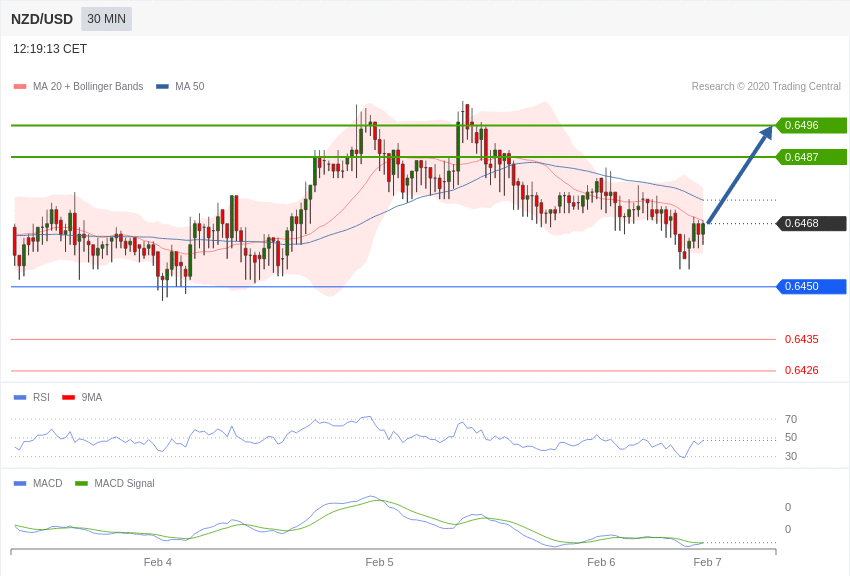
Task: Click the Feb 4 date axis label
Action: click(158, 562)
